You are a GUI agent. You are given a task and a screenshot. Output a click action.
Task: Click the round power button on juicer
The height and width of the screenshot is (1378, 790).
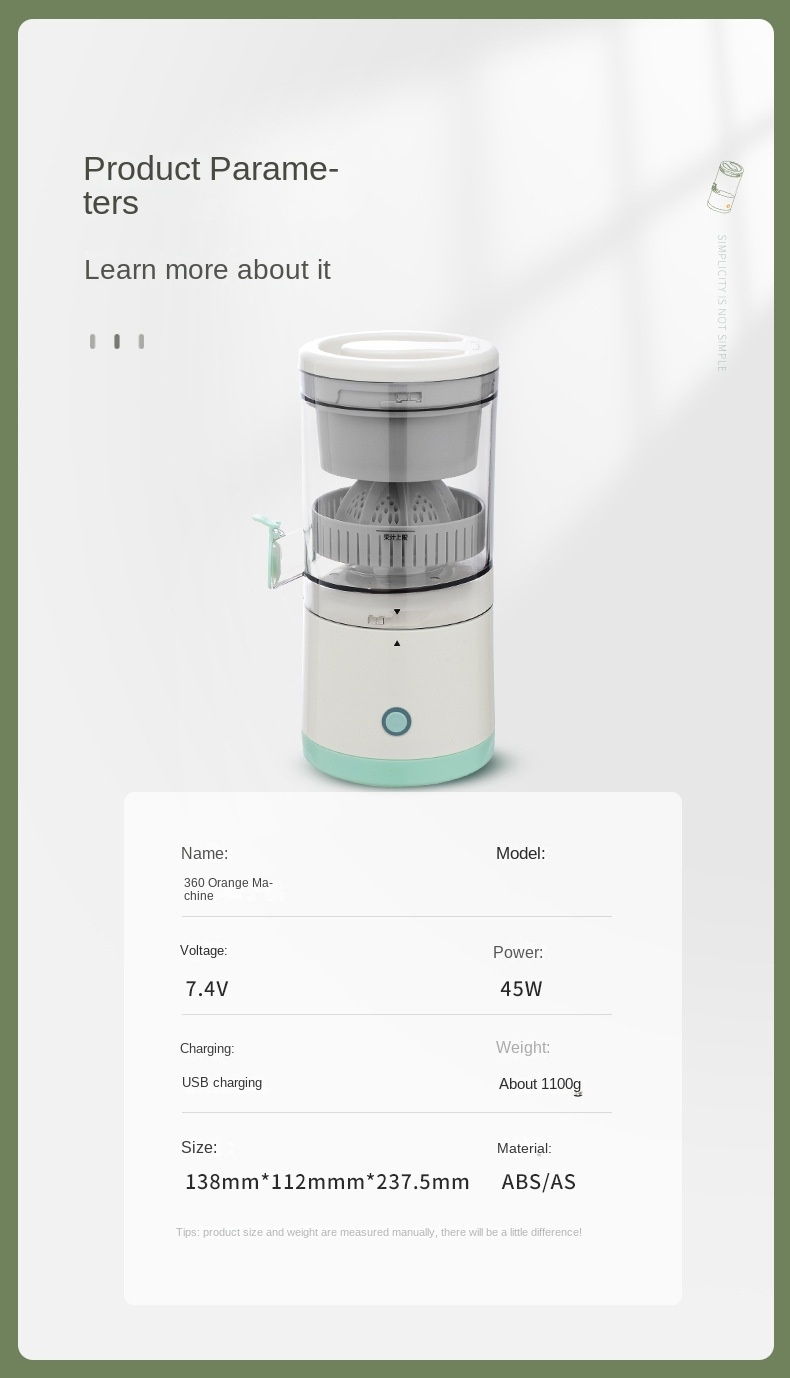pyautogui.click(x=396, y=721)
